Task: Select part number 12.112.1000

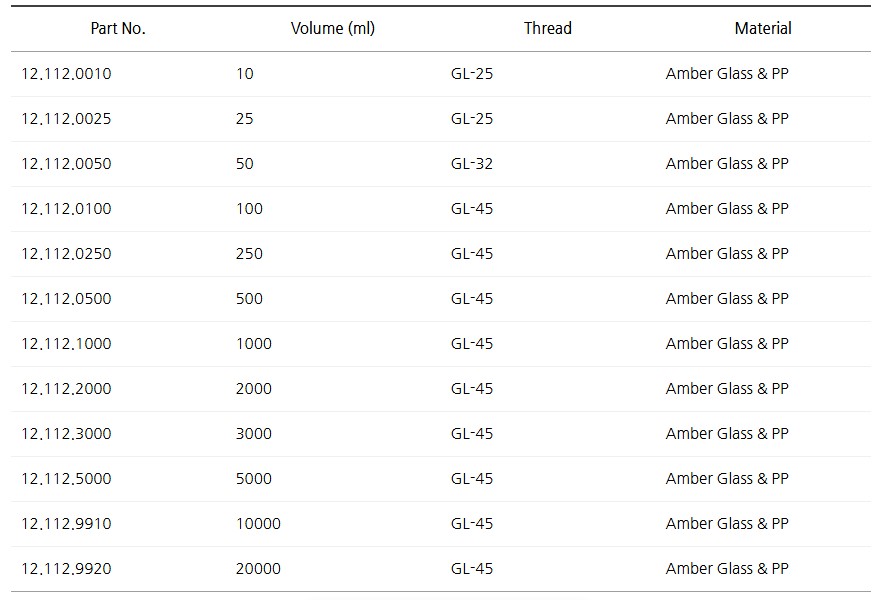Action: pos(66,344)
